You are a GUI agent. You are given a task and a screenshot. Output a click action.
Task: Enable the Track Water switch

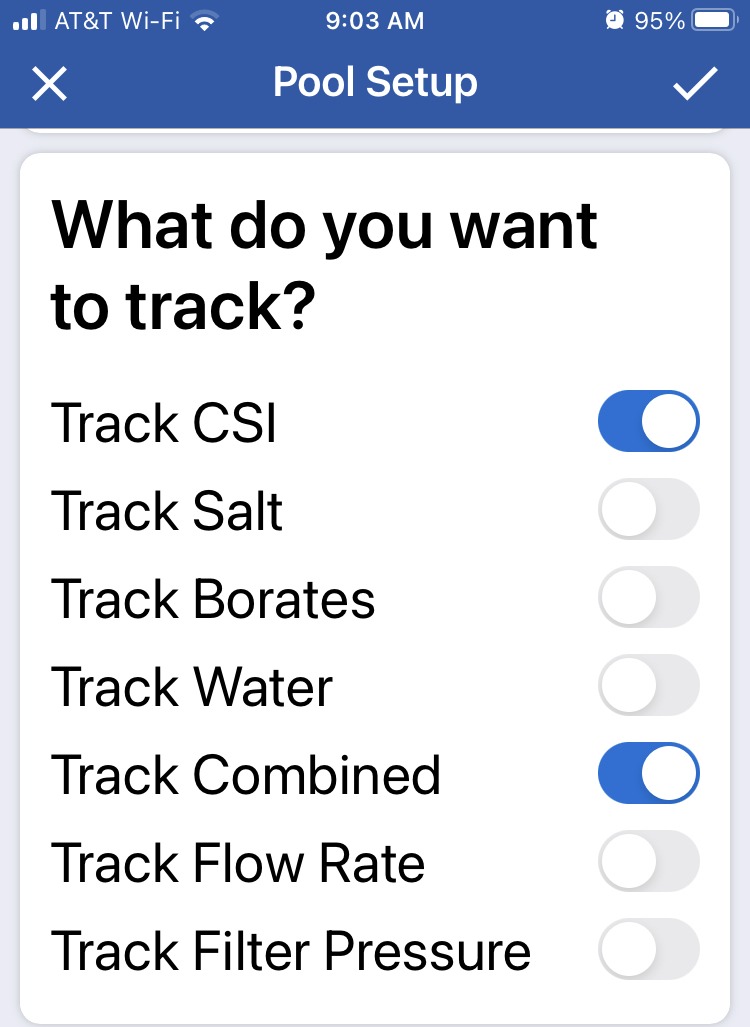648,685
